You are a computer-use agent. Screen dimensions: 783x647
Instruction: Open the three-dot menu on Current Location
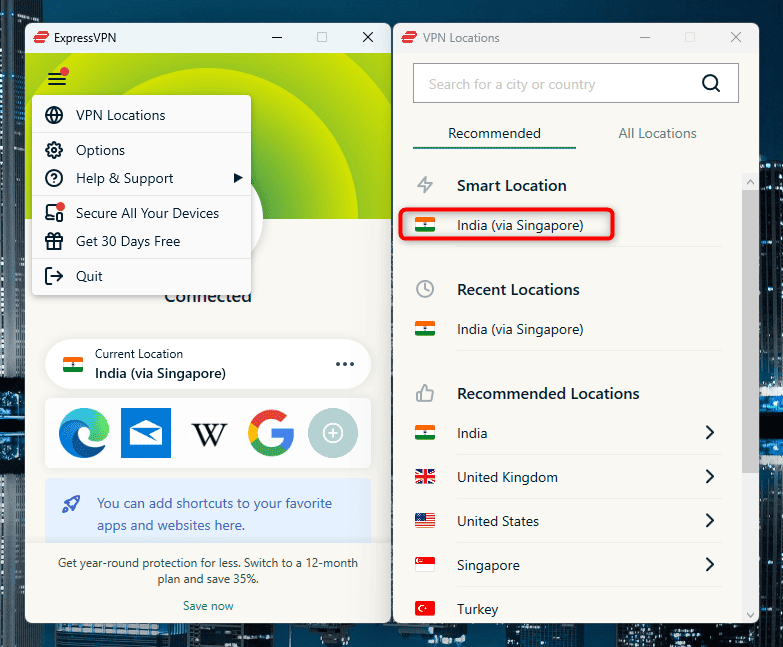(x=345, y=364)
